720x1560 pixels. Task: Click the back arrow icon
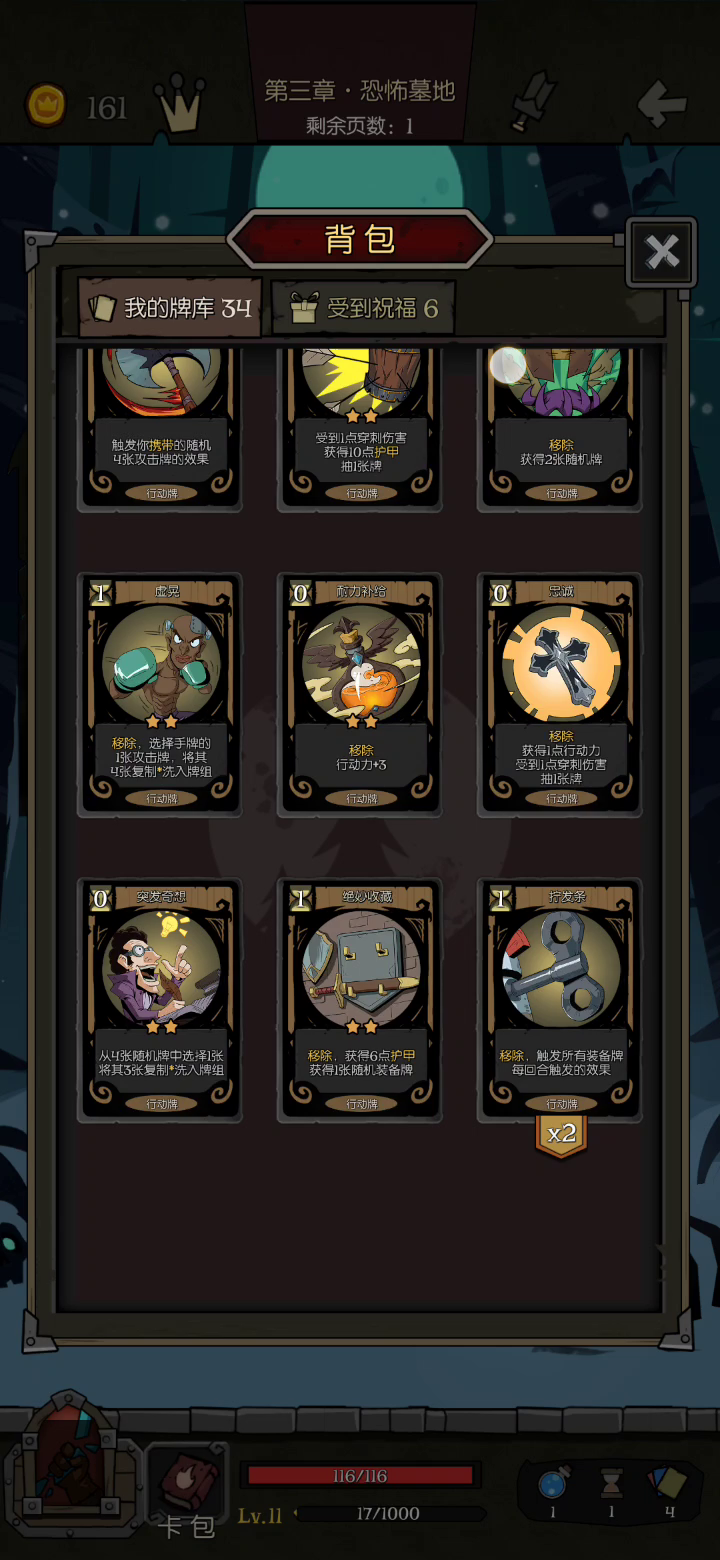point(662,102)
